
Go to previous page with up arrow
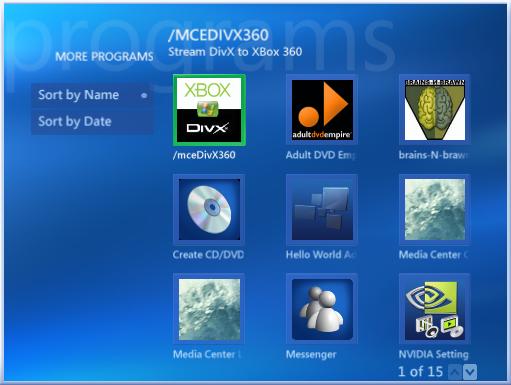click(x=455, y=372)
